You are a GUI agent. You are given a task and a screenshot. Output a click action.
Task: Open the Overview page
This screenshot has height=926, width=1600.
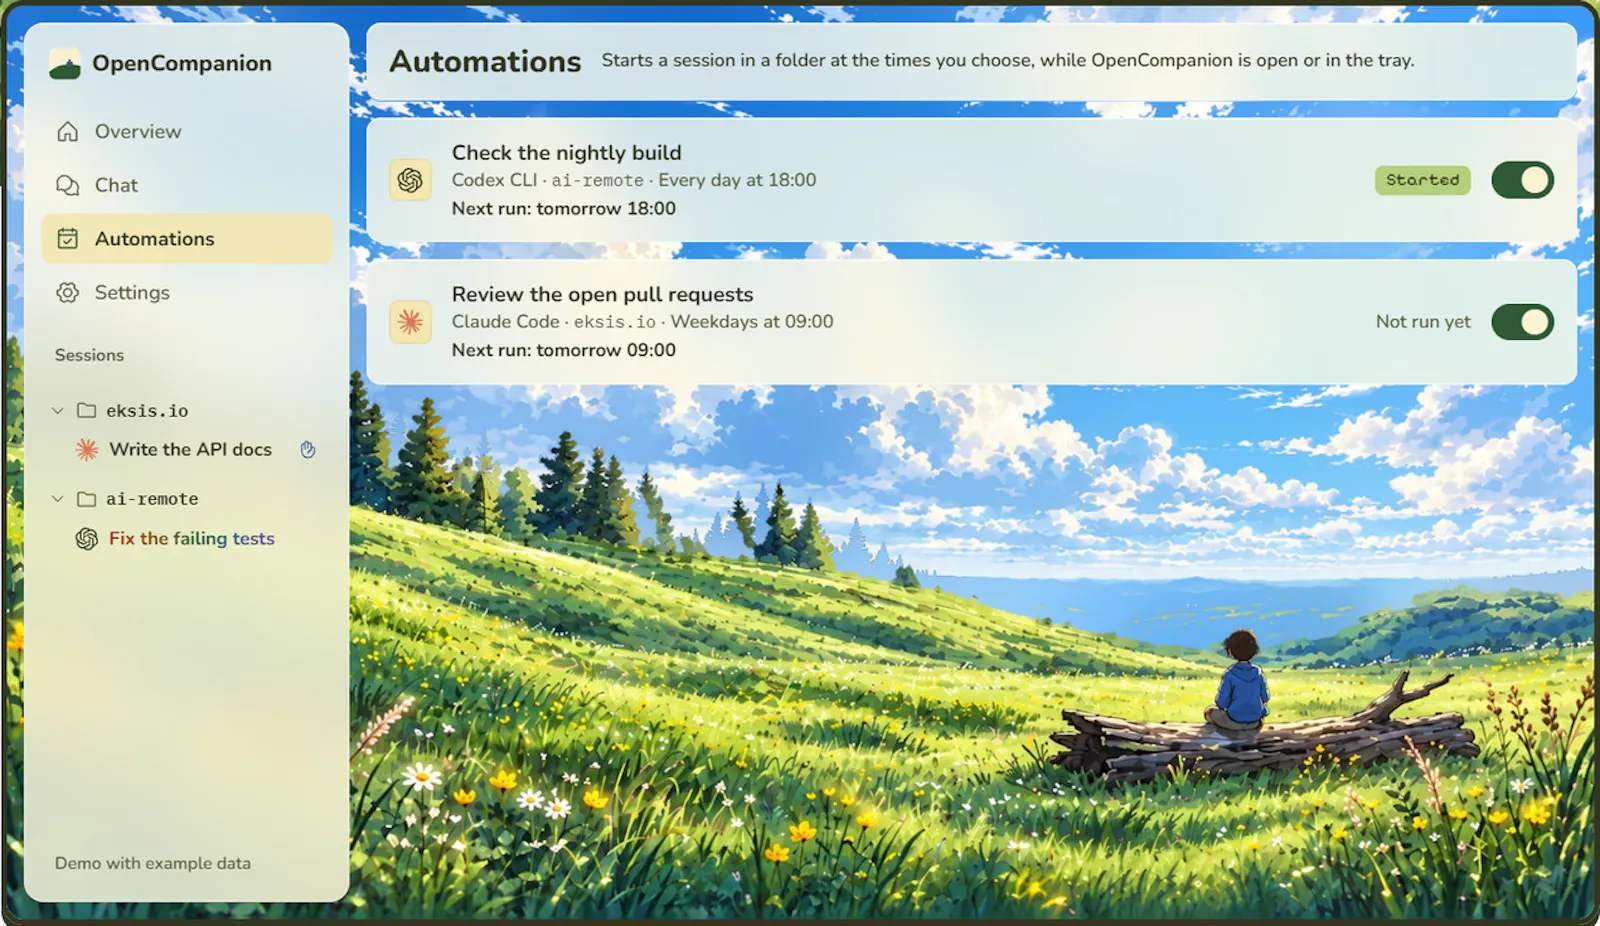click(x=187, y=132)
